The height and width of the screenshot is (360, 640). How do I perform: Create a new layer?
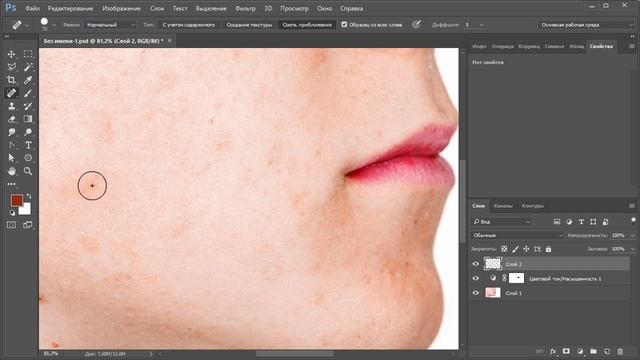(607, 351)
